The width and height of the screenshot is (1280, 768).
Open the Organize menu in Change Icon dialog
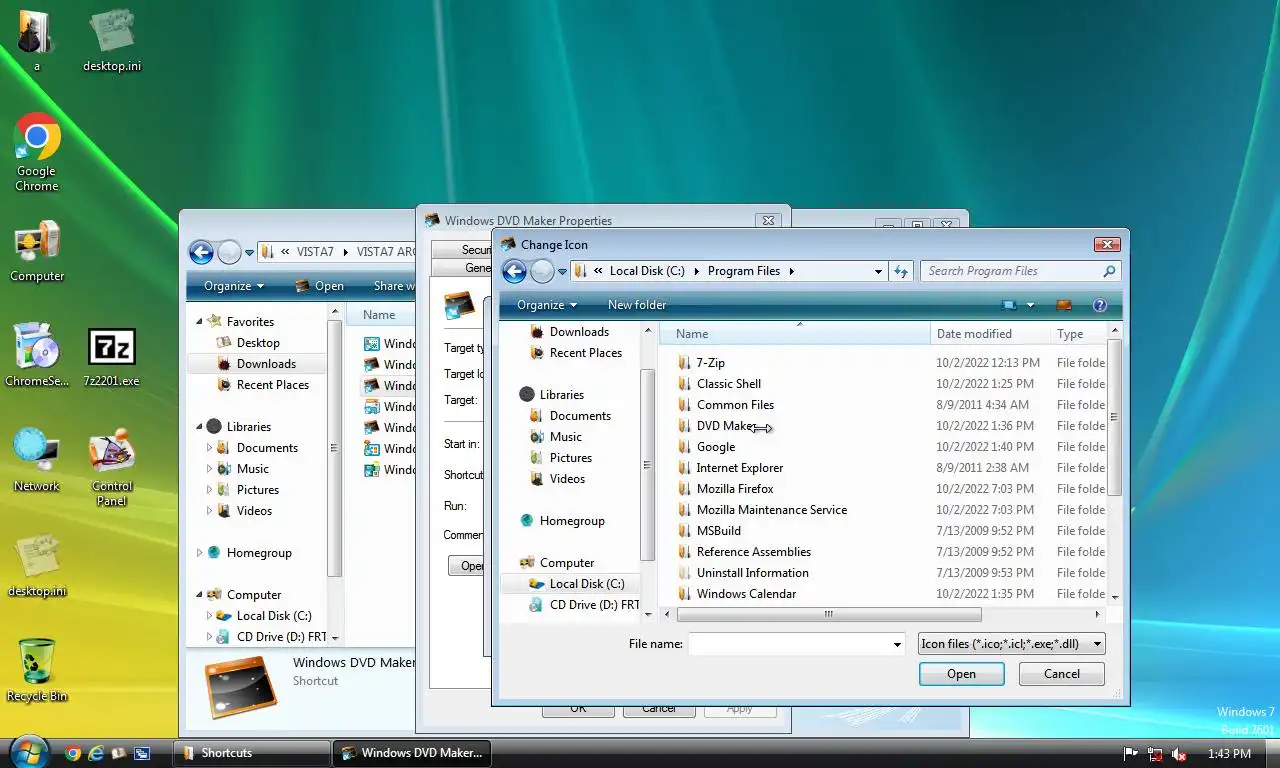pos(547,305)
